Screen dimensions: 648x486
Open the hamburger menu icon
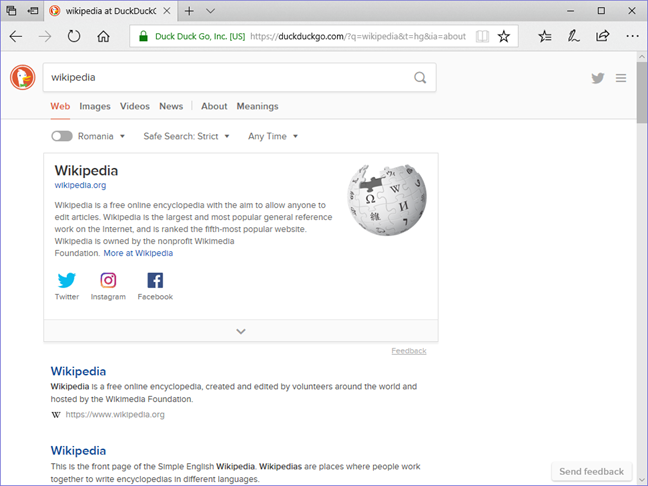(621, 78)
